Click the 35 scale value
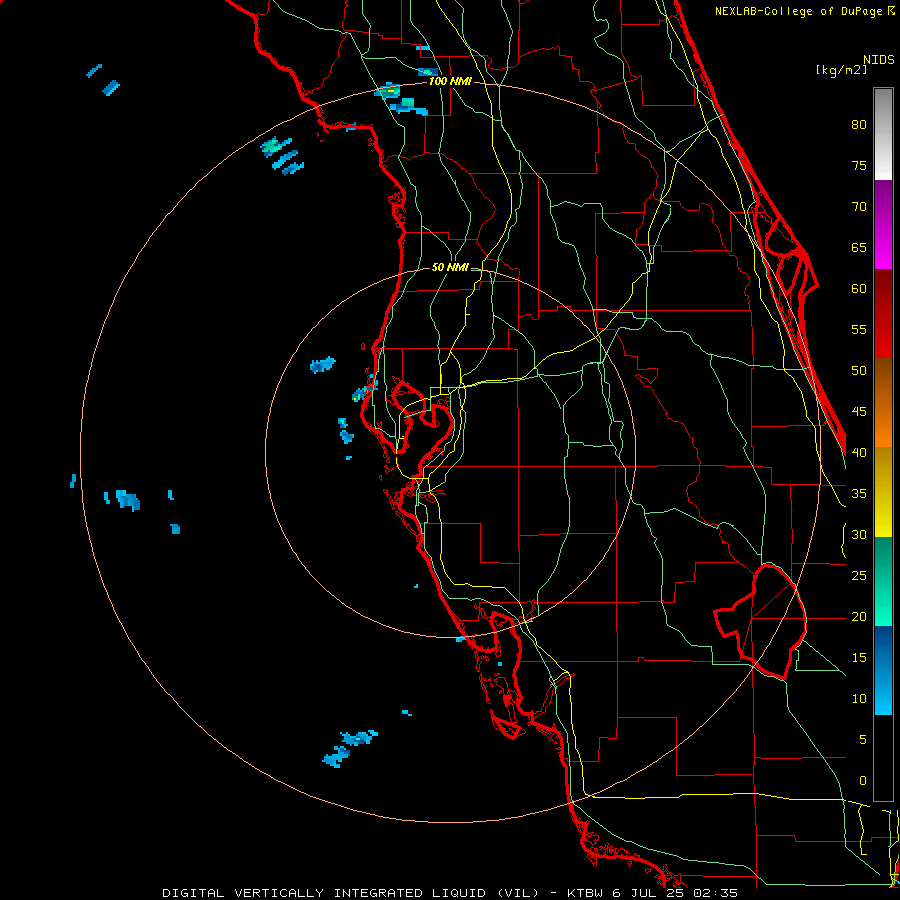The width and height of the screenshot is (900, 900). pos(859,494)
